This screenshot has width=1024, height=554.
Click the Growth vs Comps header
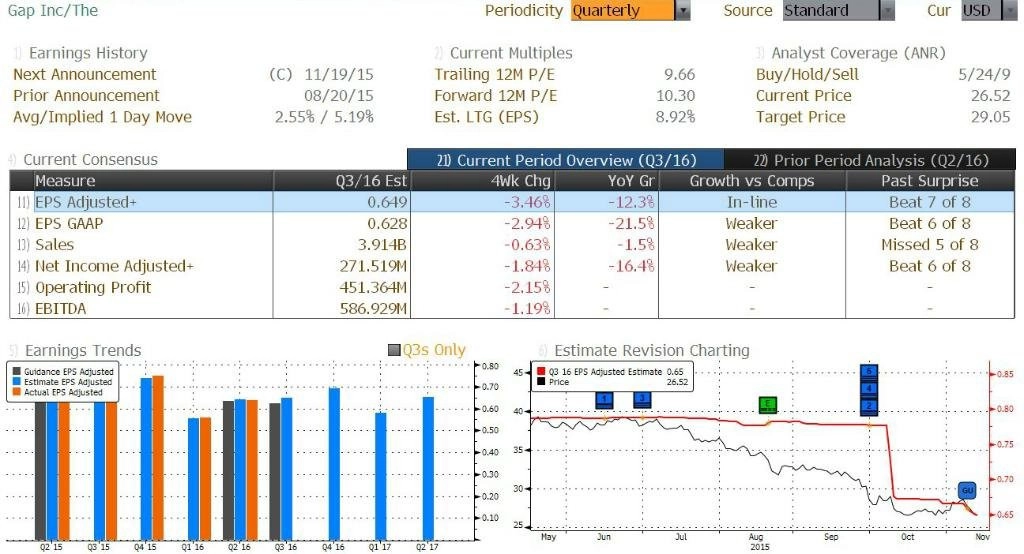tap(752, 181)
